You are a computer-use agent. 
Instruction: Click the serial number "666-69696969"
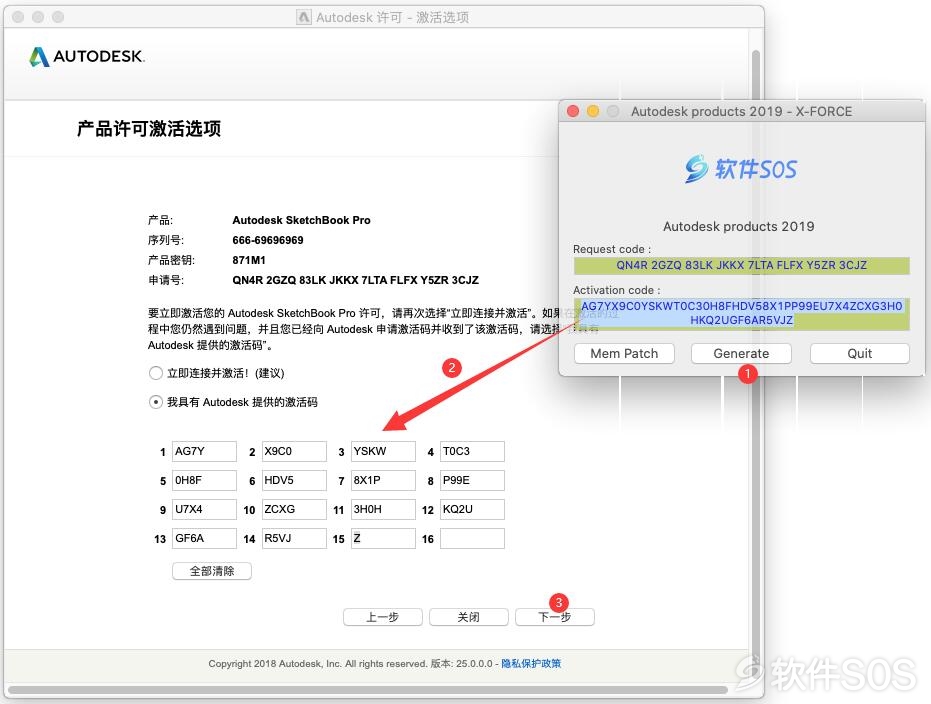click(268, 240)
